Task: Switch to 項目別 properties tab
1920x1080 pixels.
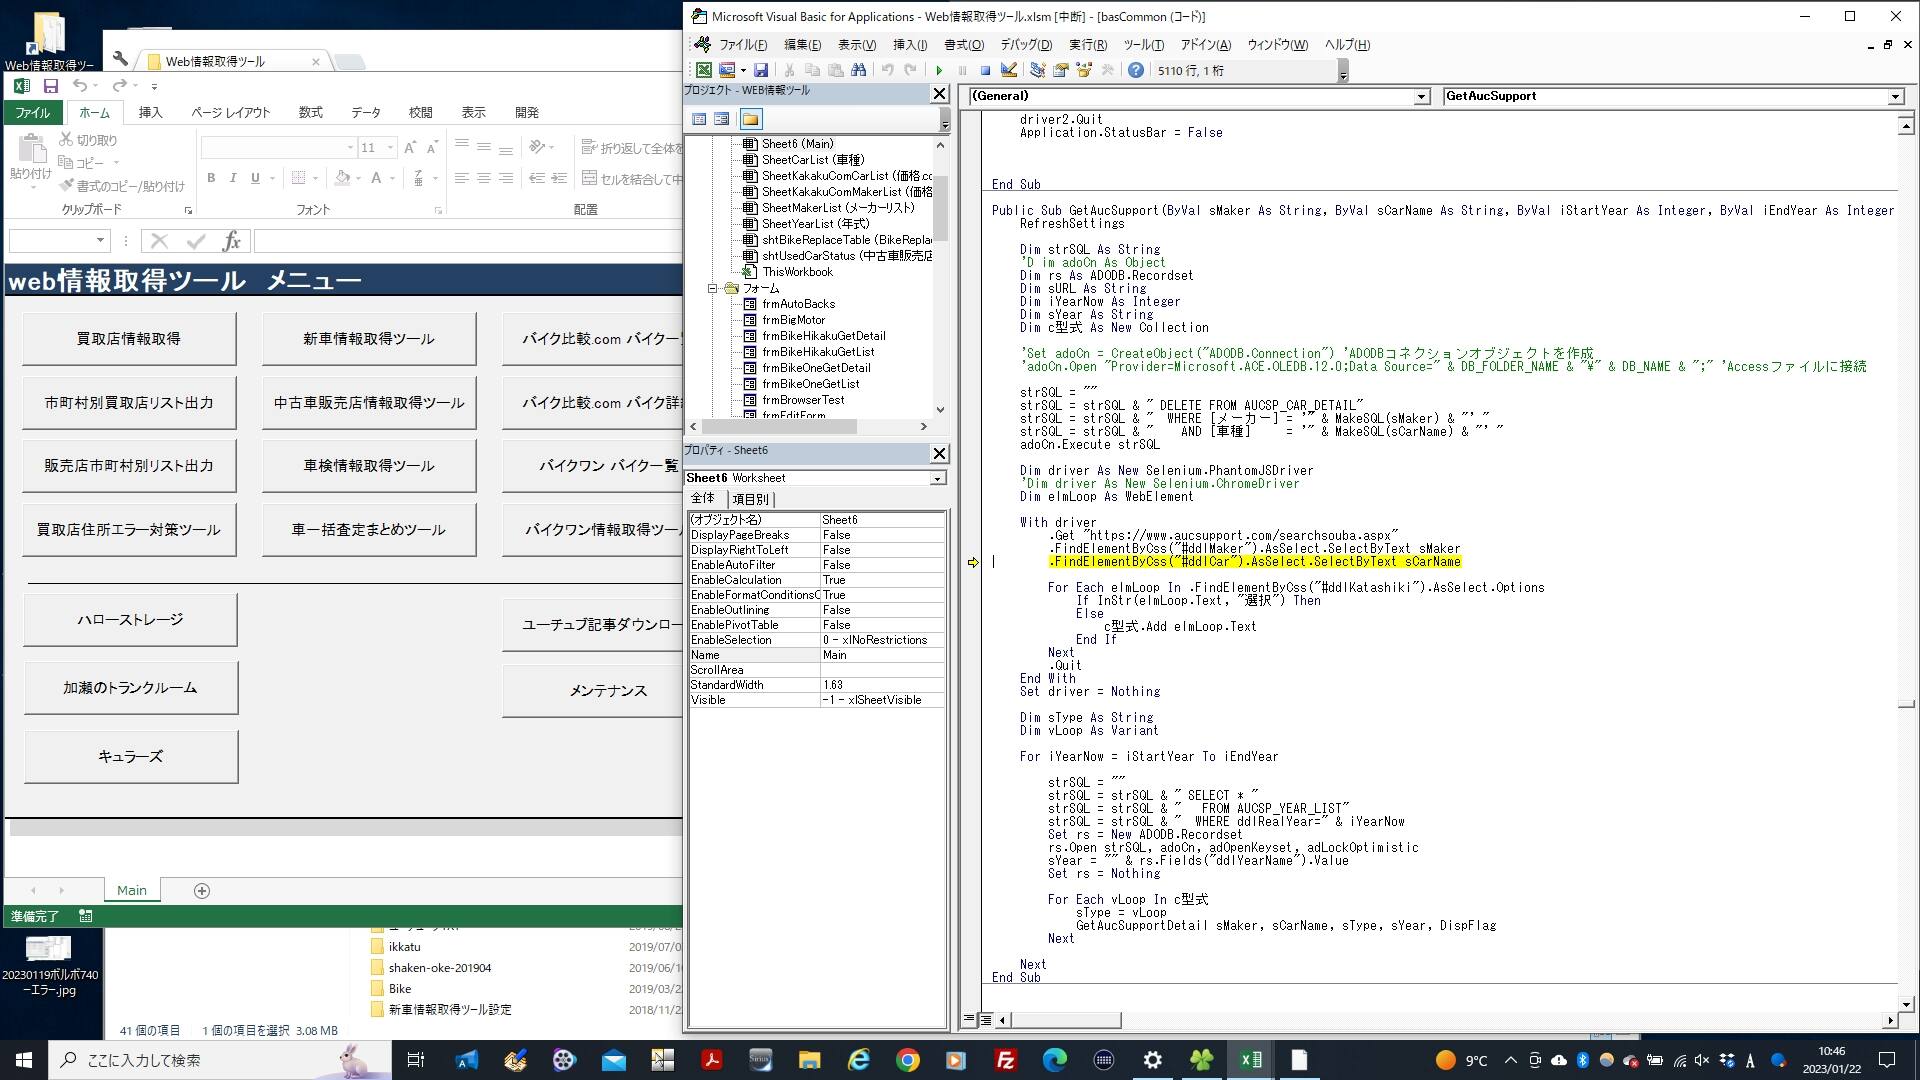Action: [750, 499]
